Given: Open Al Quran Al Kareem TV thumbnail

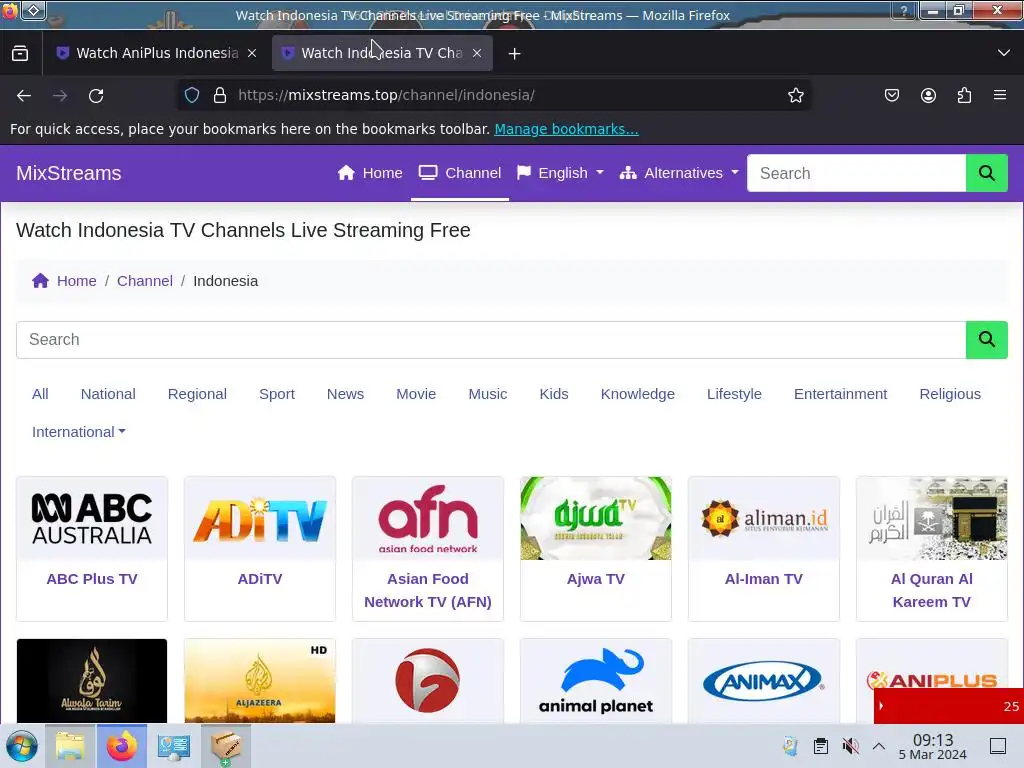Looking at the screenshot, I should coord(932,519).
